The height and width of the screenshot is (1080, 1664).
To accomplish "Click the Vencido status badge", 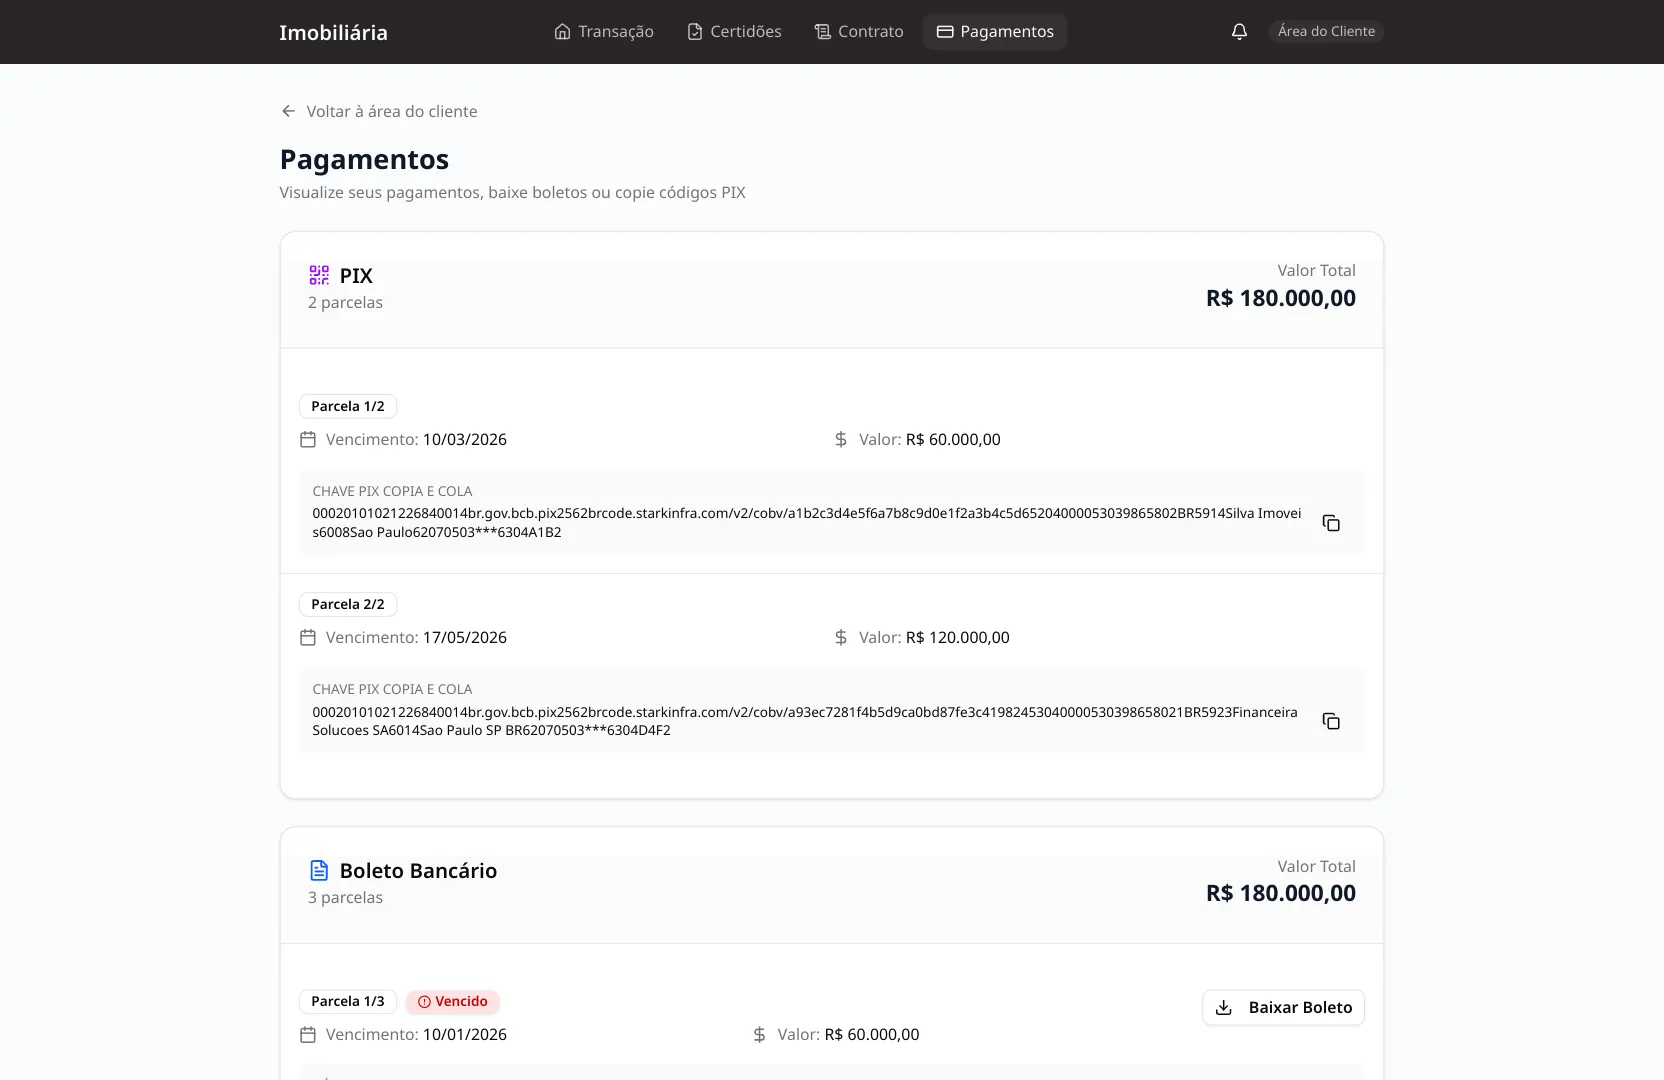I will click(453, 1001).
